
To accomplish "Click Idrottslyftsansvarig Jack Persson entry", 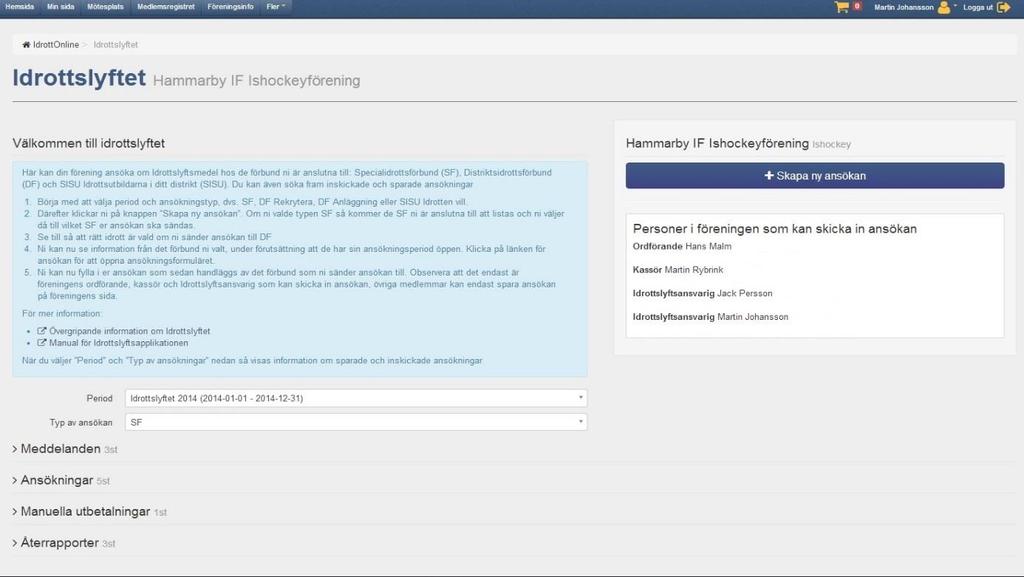I will [x=703, y=293].
